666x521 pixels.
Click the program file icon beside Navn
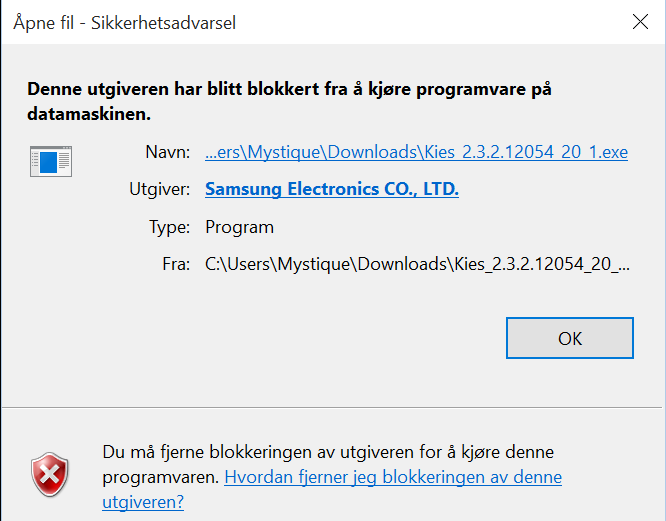[x=51, y=161]
